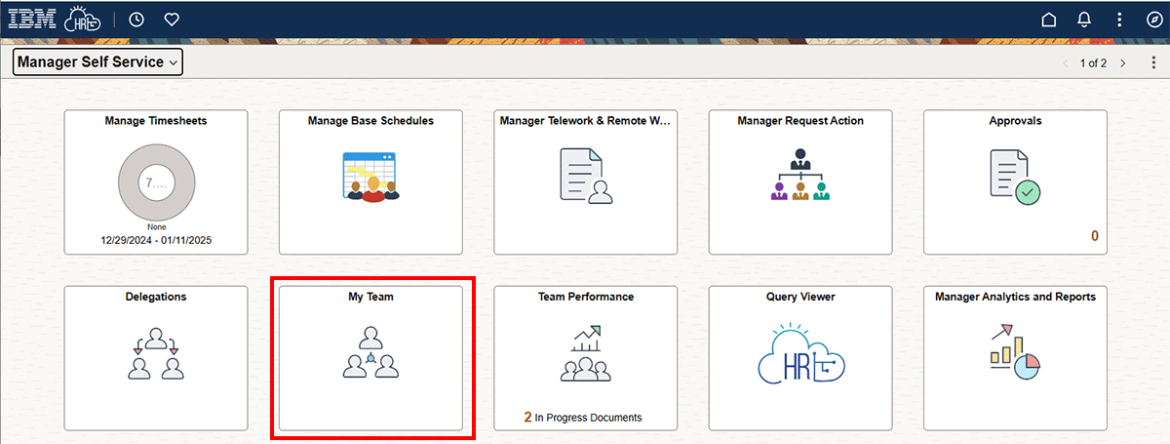Open Favorites heart icon
The image size is (1170, 444).
click(x=171, y=19)
